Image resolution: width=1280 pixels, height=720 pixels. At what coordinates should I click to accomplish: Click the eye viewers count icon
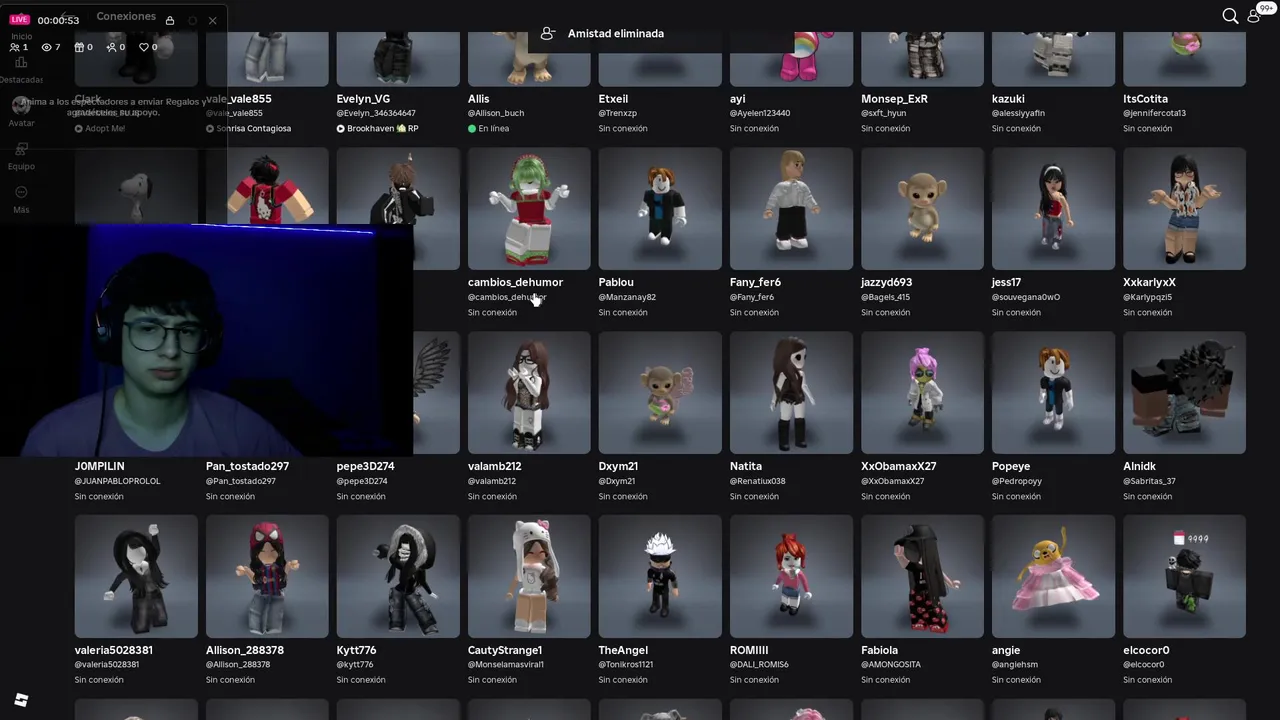(46, 47)
